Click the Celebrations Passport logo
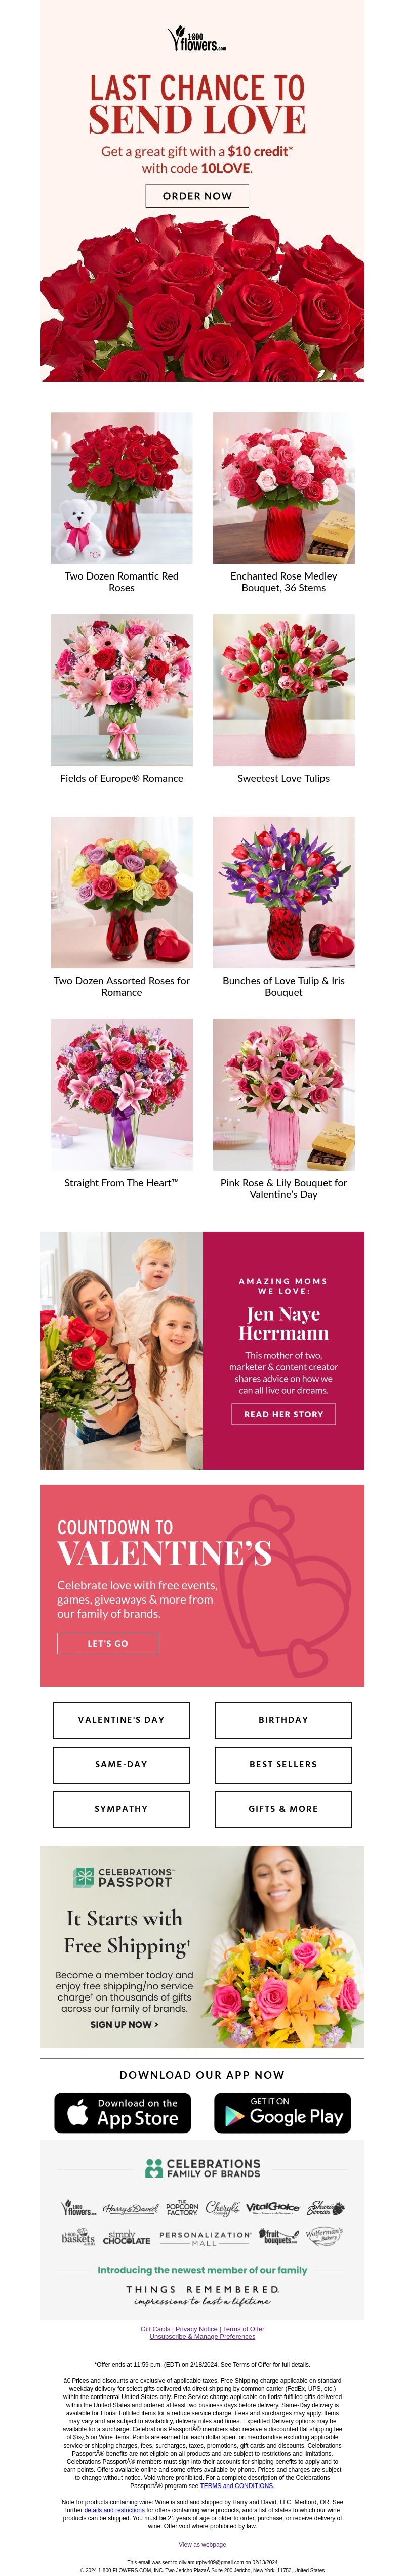 (x=123, y=1877)
